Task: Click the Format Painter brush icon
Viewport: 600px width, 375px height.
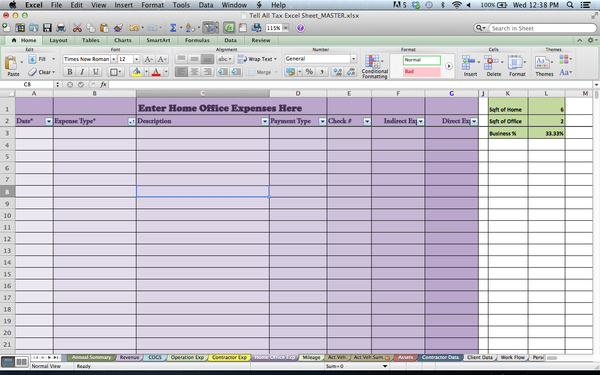Action: pos(118,28)
